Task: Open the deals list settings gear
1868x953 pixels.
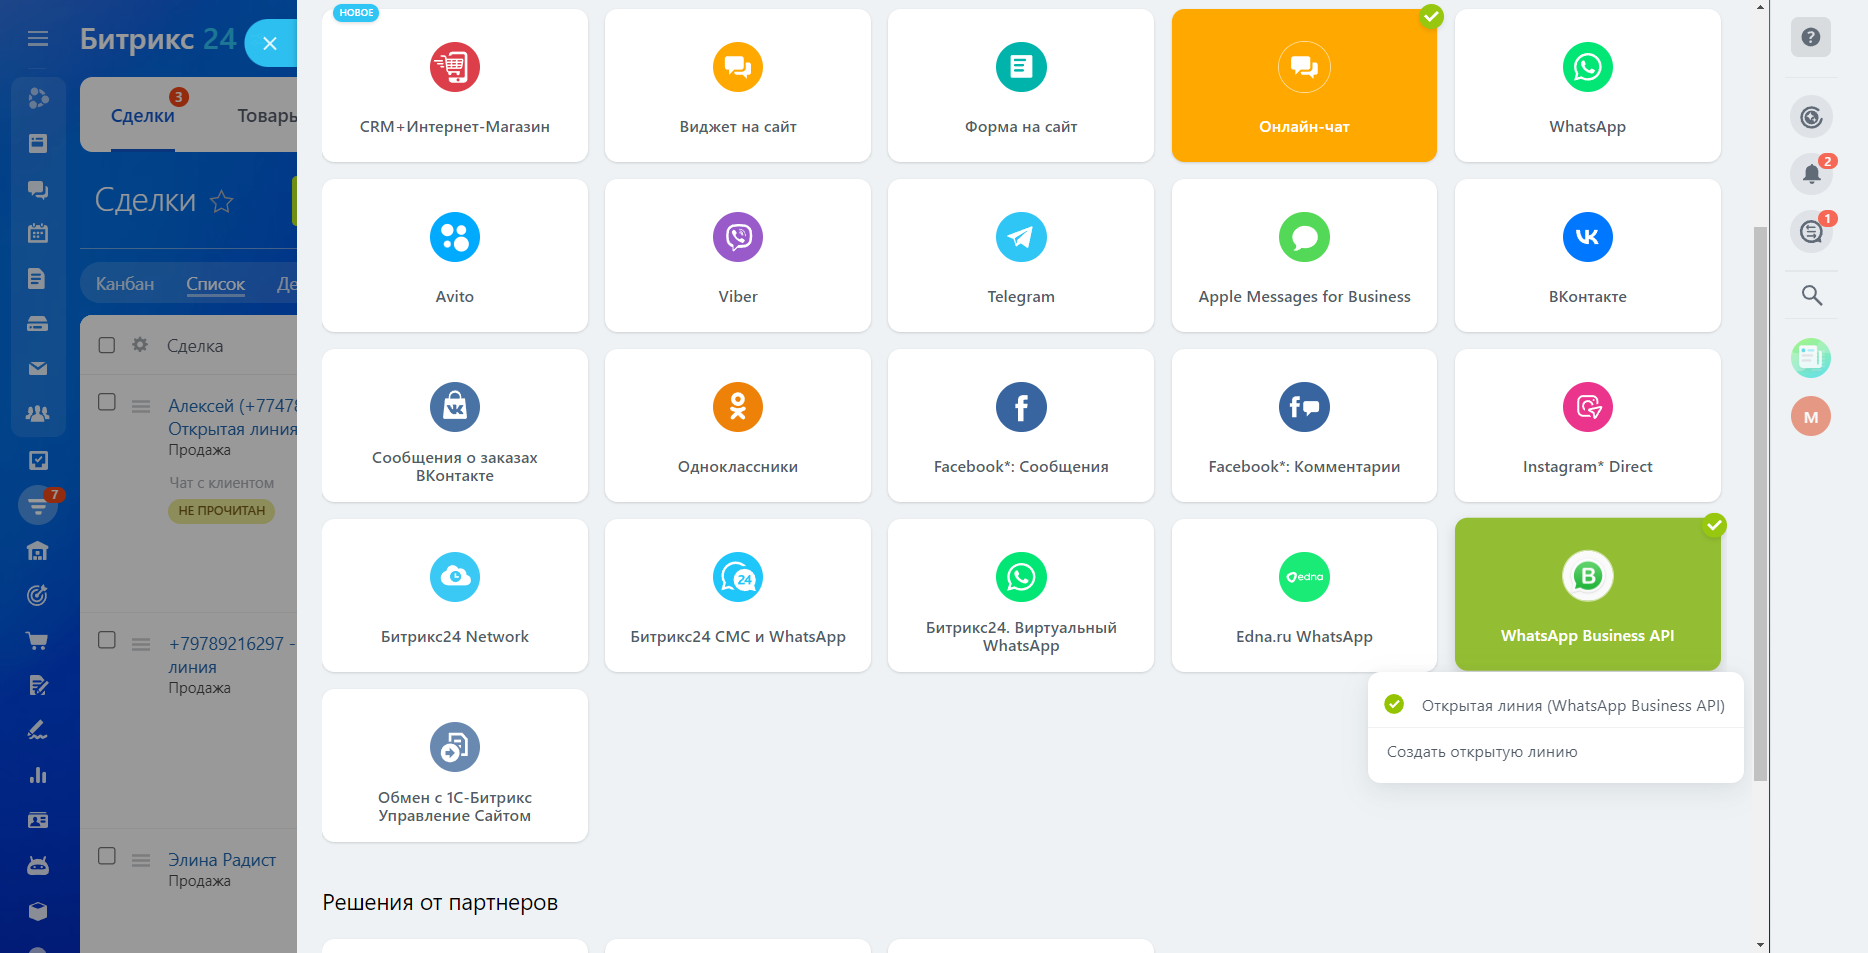Action: point(140,345)
